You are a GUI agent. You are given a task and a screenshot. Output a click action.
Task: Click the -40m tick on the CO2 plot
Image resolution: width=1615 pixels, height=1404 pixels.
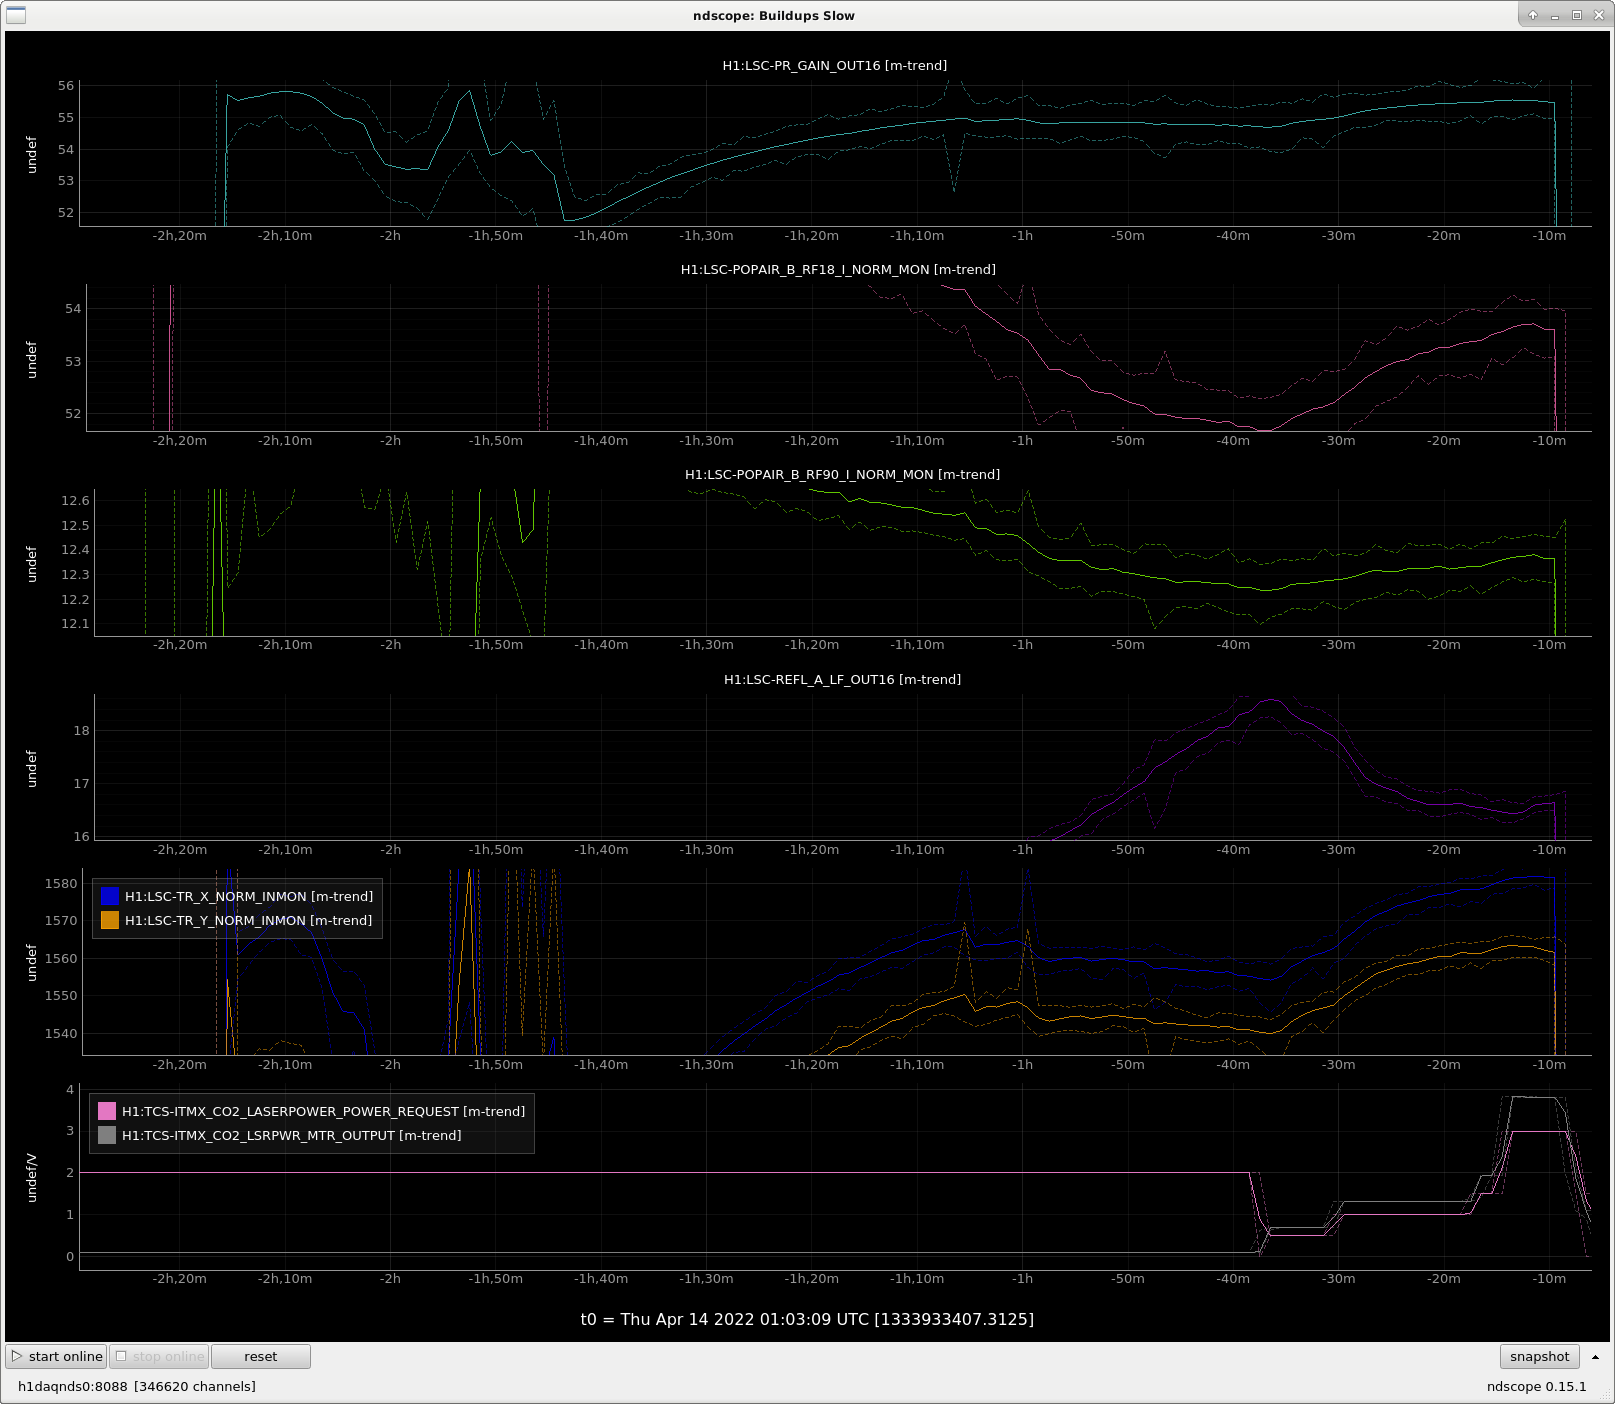(1233, 1278)
